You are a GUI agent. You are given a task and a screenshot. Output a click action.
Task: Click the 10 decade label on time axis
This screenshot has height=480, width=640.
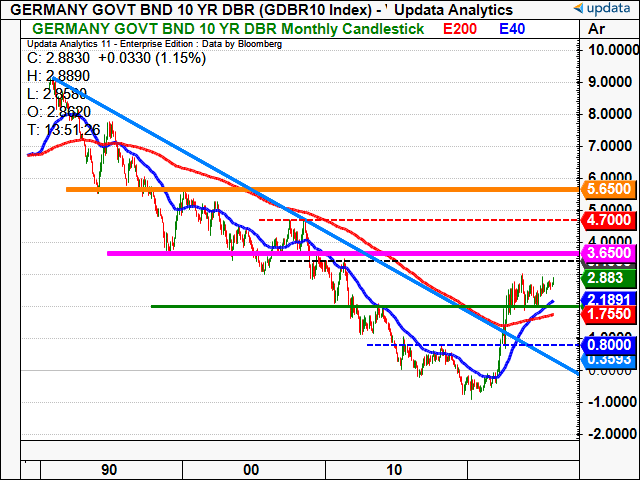click(394, 469)
